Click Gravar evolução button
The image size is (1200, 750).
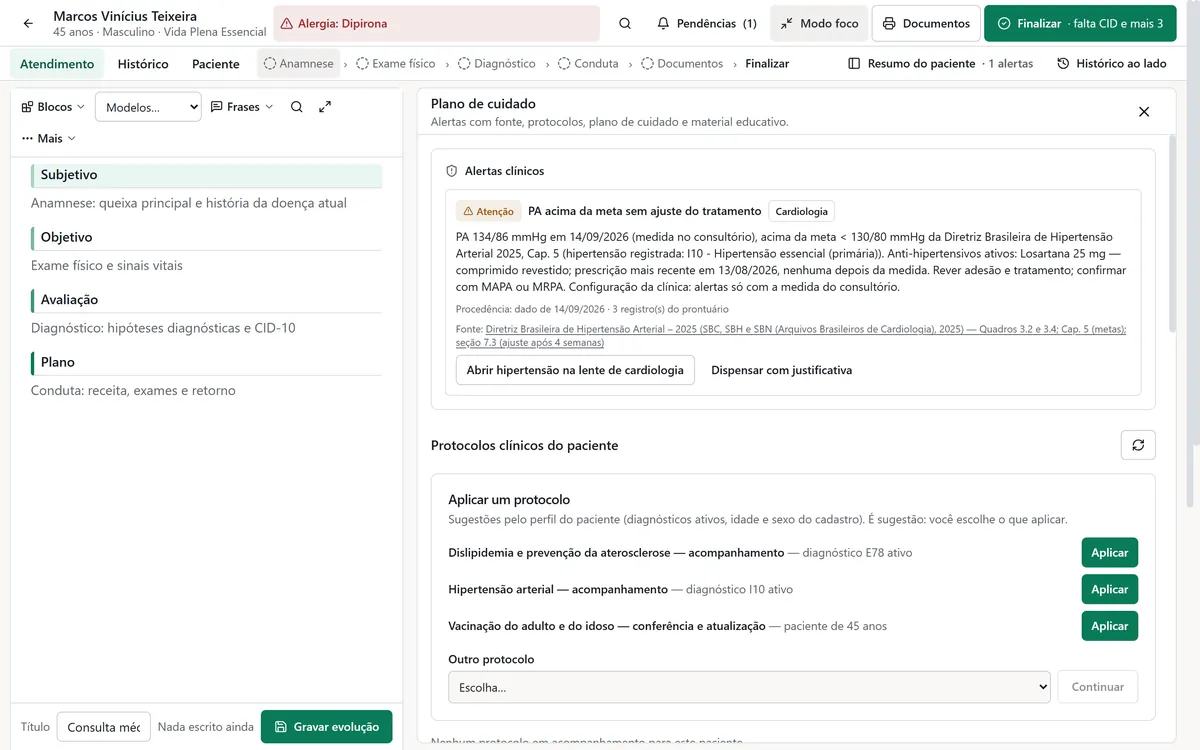[x=327, y=727]
